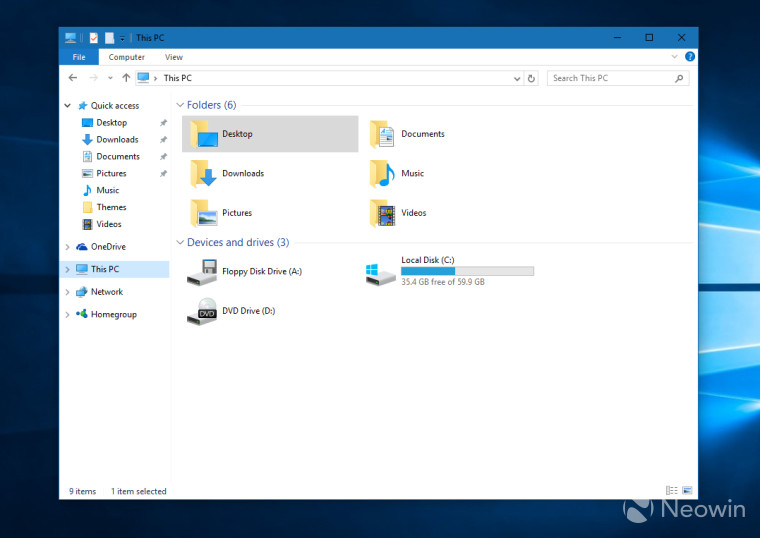
Task: Click the This PC address bar segment
Action: tap(177, 78)
